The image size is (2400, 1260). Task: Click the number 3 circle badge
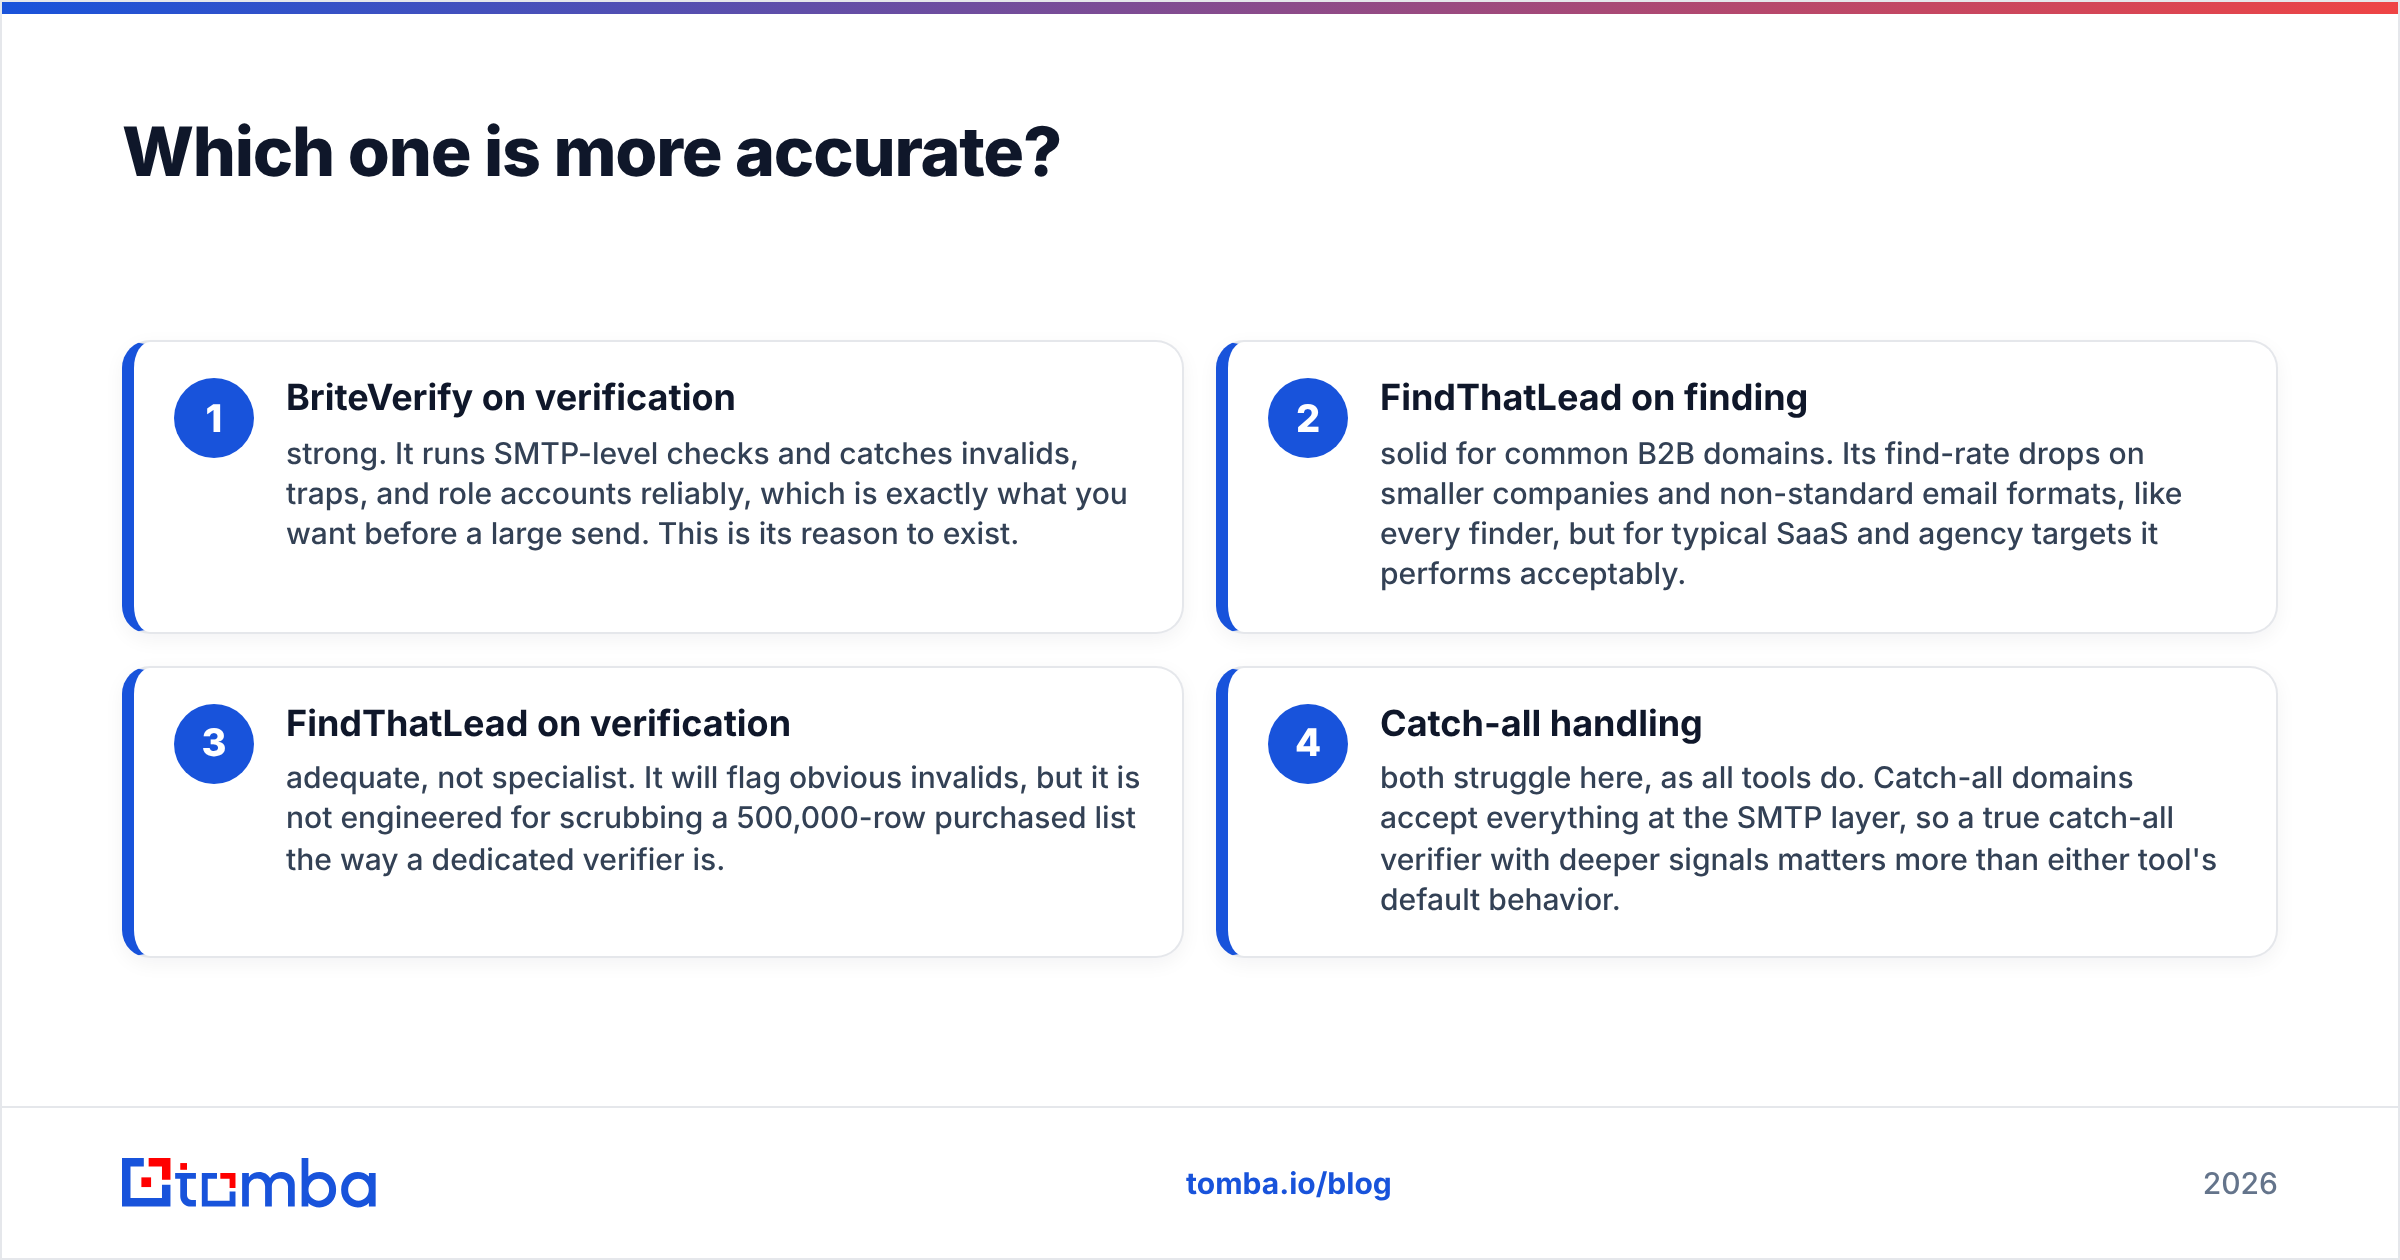pyautogui.click(x=214, y=743)
